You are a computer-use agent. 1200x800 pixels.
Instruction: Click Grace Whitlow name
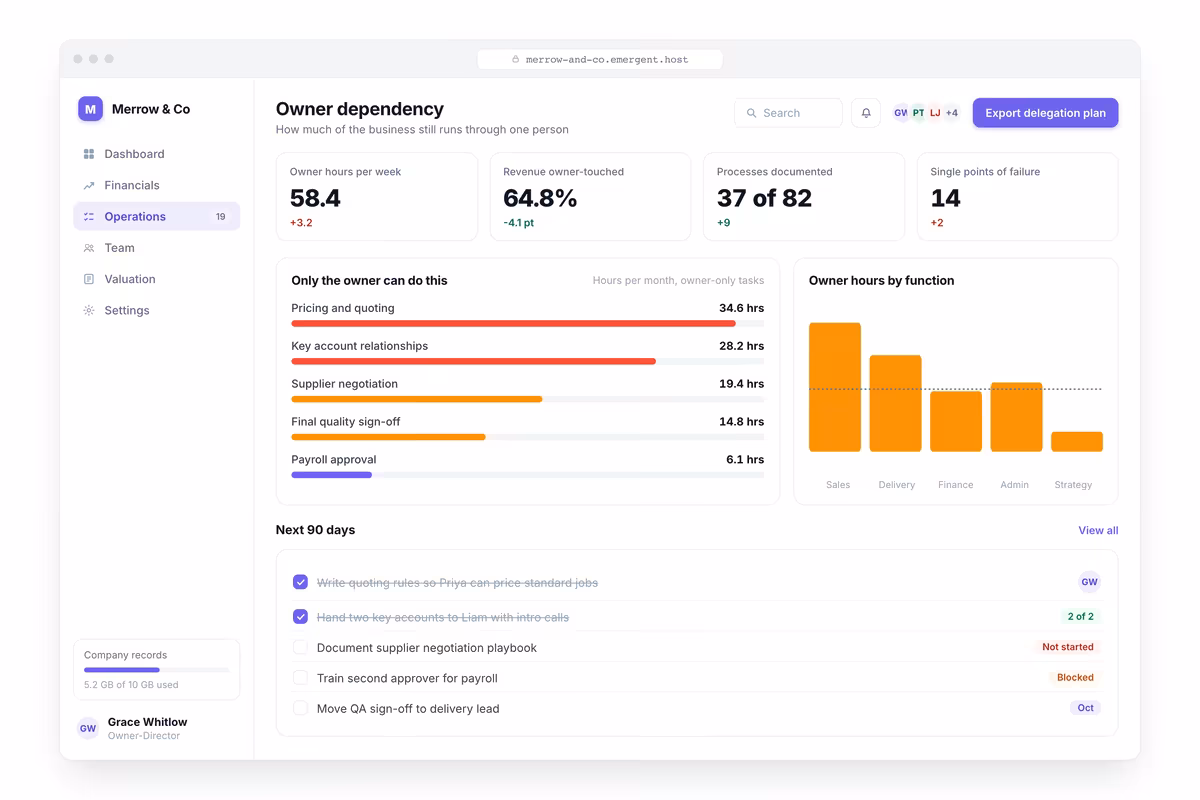(147, 722)
